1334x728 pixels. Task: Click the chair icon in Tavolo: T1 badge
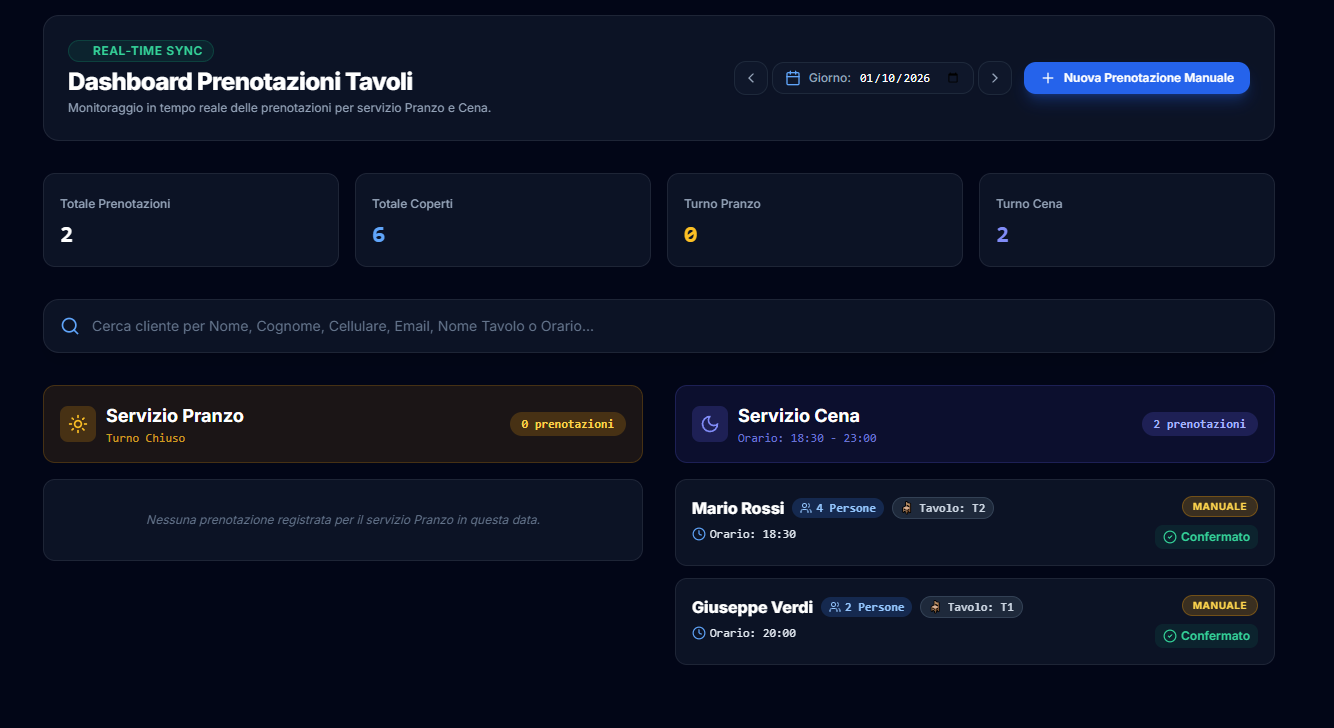click(935, 607)
